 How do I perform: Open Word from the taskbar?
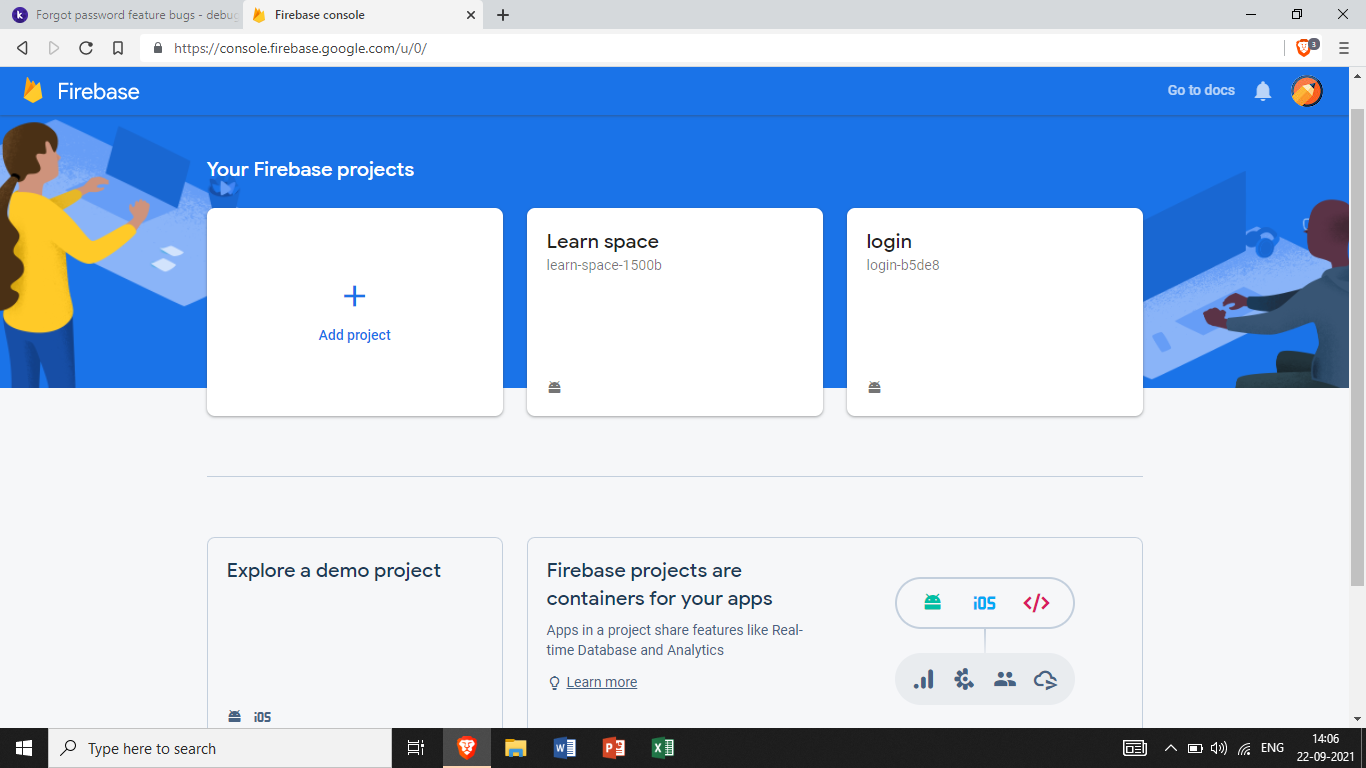coord(564,748)
